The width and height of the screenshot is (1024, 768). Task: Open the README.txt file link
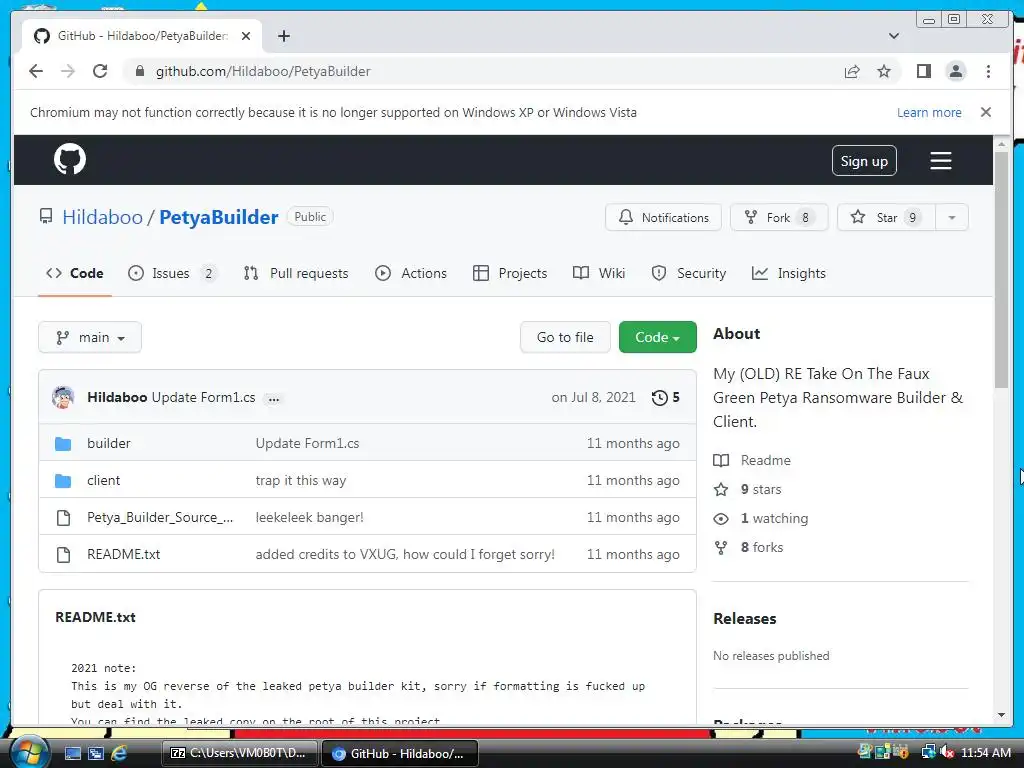(123, 554)
